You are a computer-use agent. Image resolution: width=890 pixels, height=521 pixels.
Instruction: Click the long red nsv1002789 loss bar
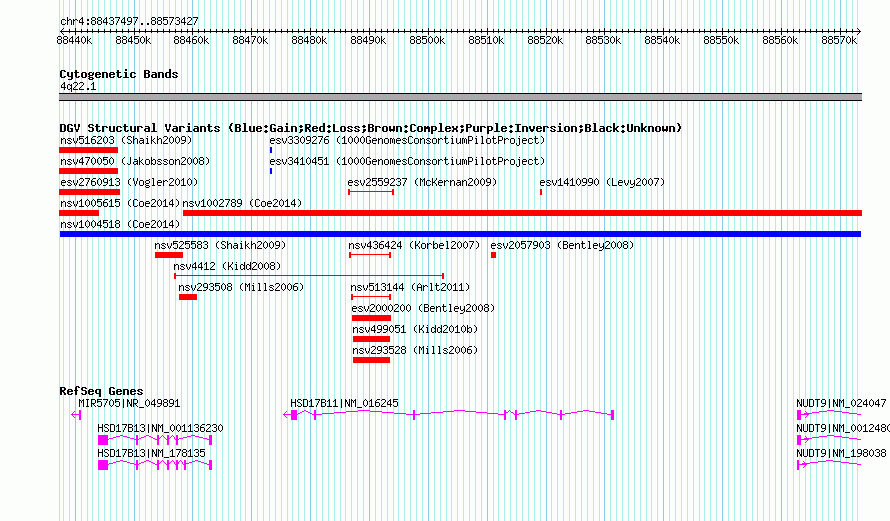point(522,213)
